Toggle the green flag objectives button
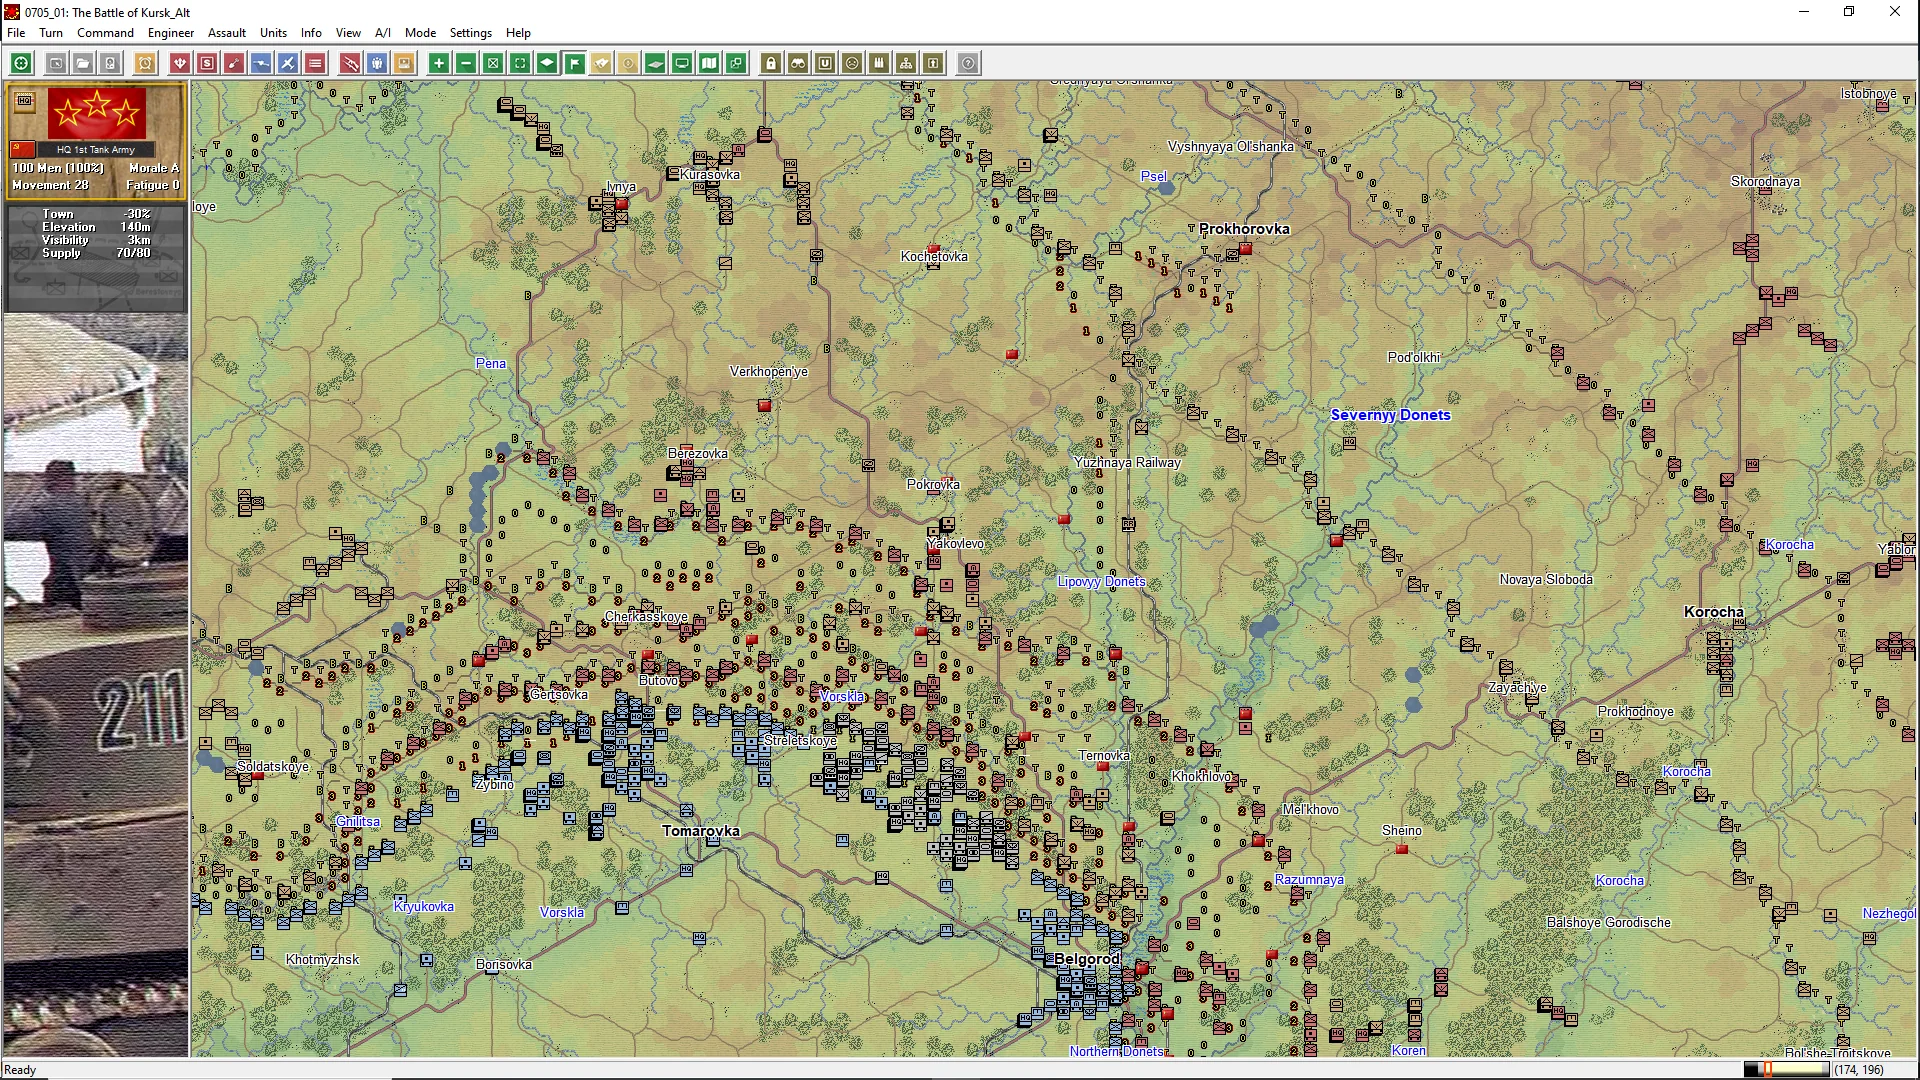The height and width of the screenshot is (1080, 1920). point(574,63)
